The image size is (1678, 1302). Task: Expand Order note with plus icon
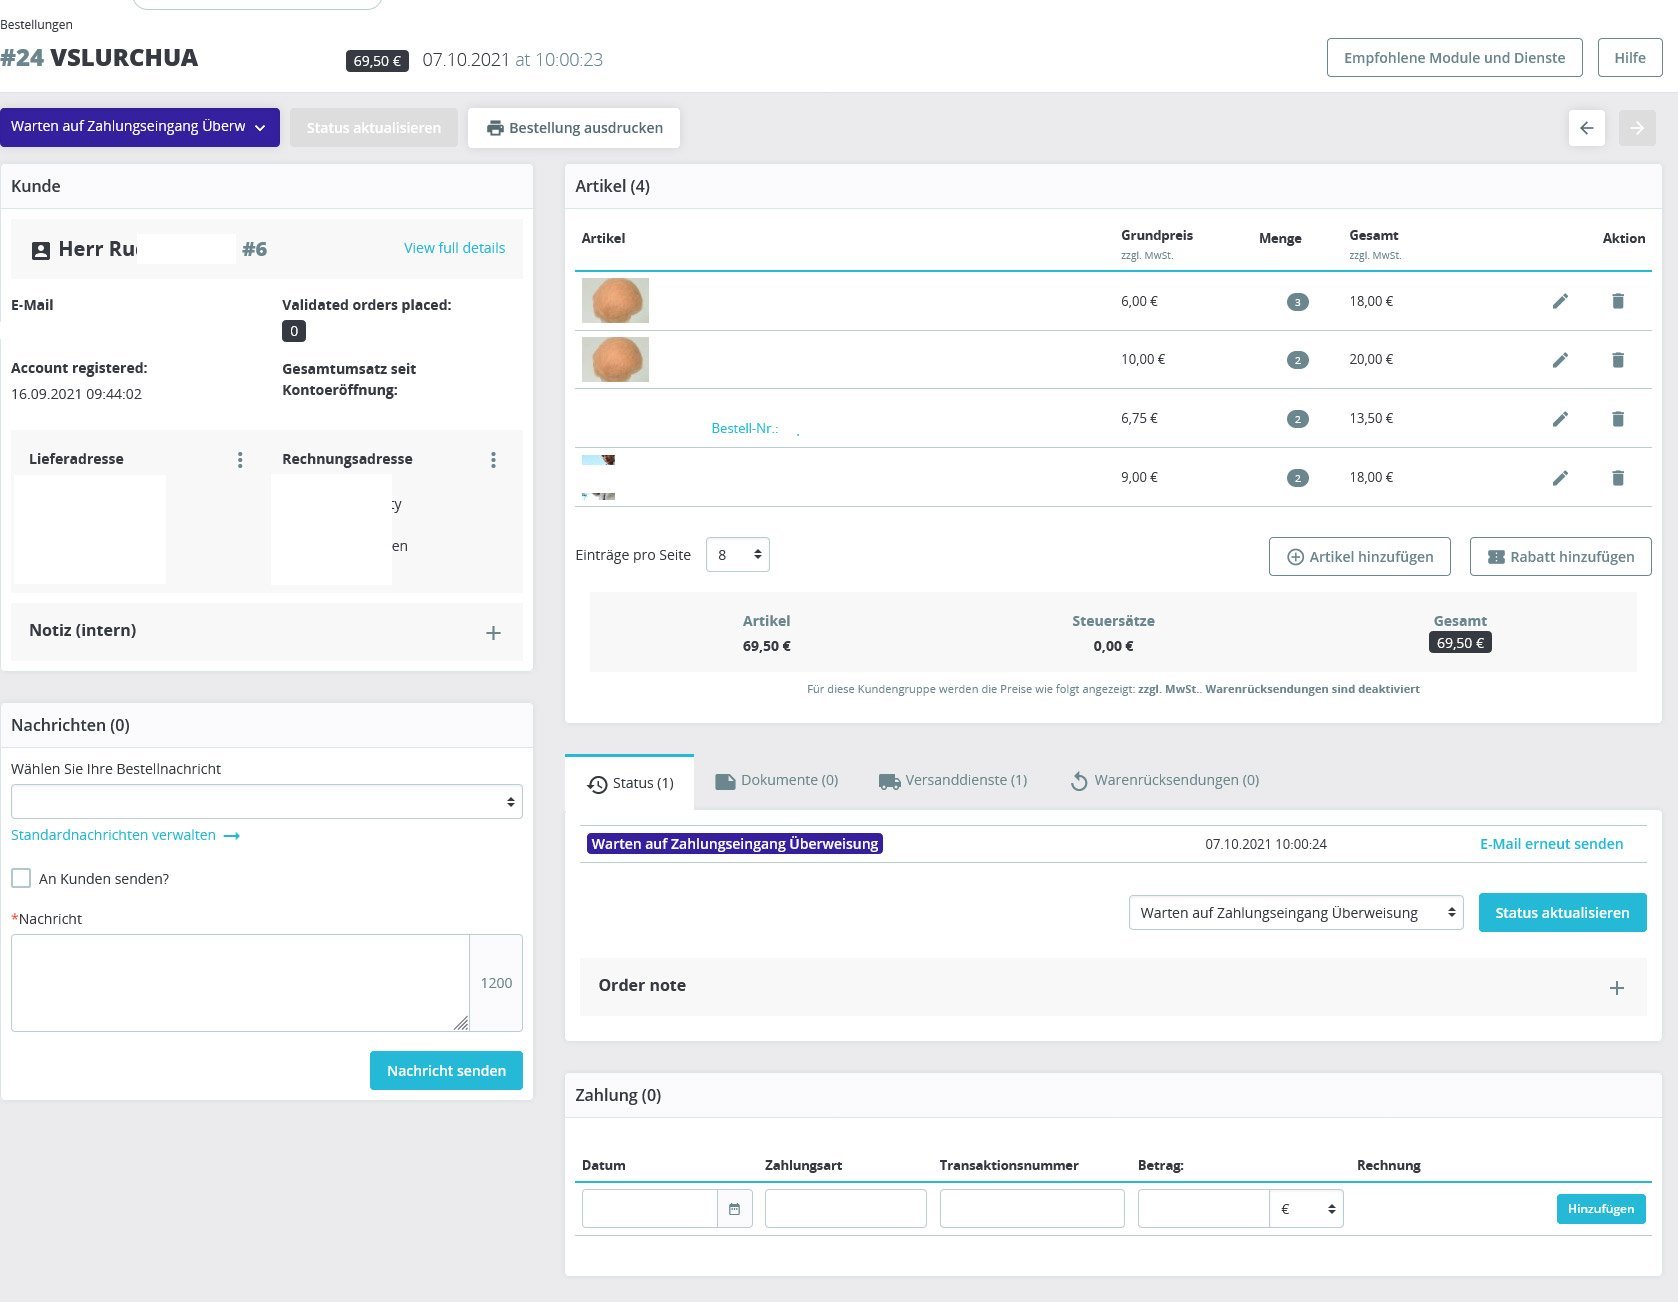1617,988
